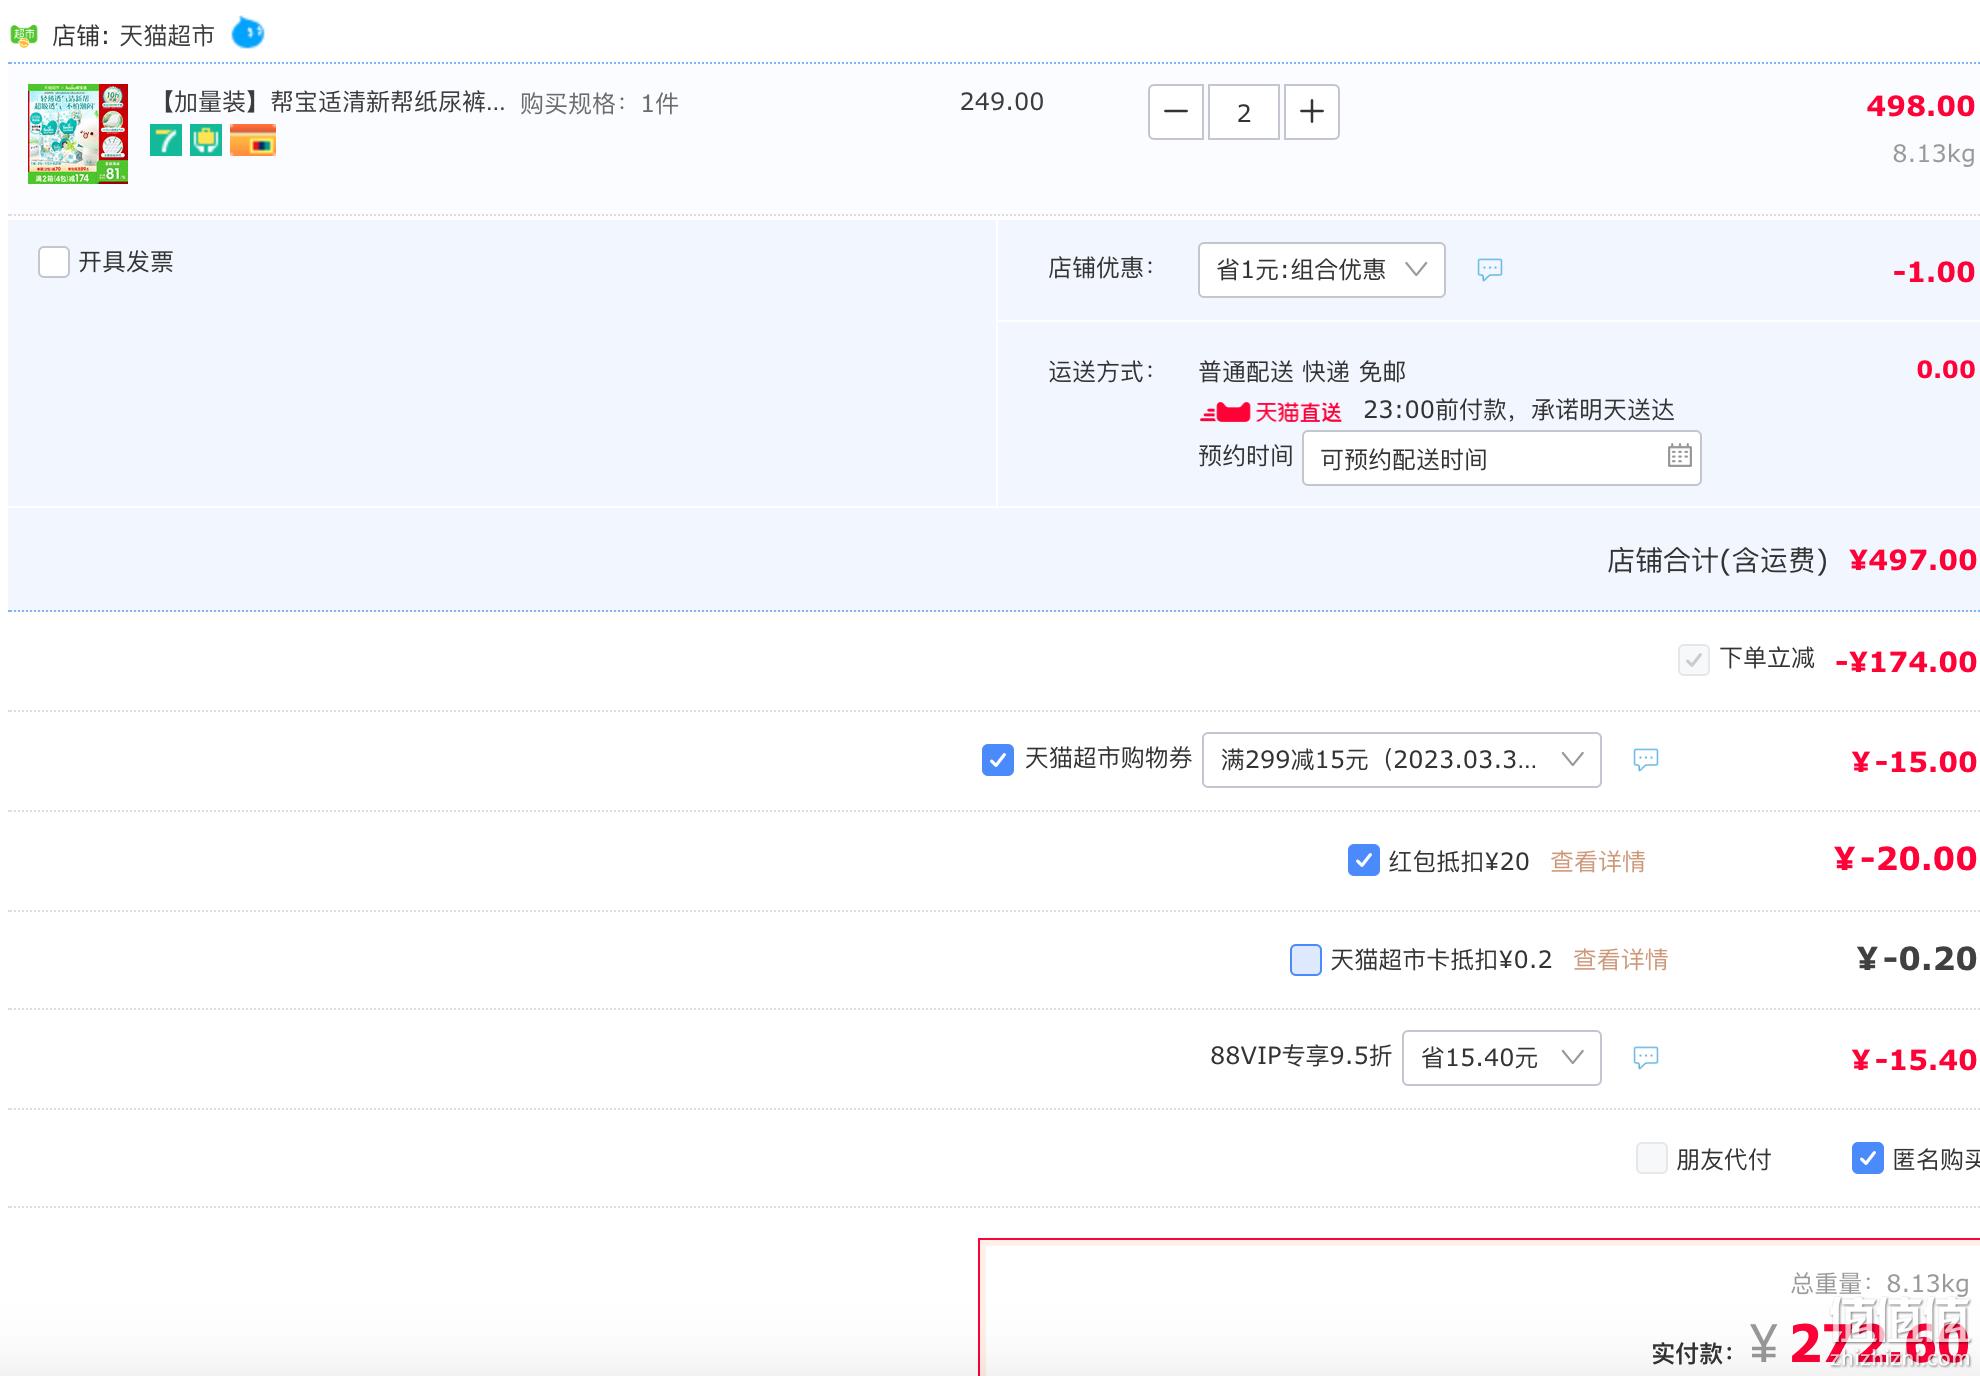Click the comment icon beside 88VIP discount
1980x1376 pixels.
click(1646, 1058)
